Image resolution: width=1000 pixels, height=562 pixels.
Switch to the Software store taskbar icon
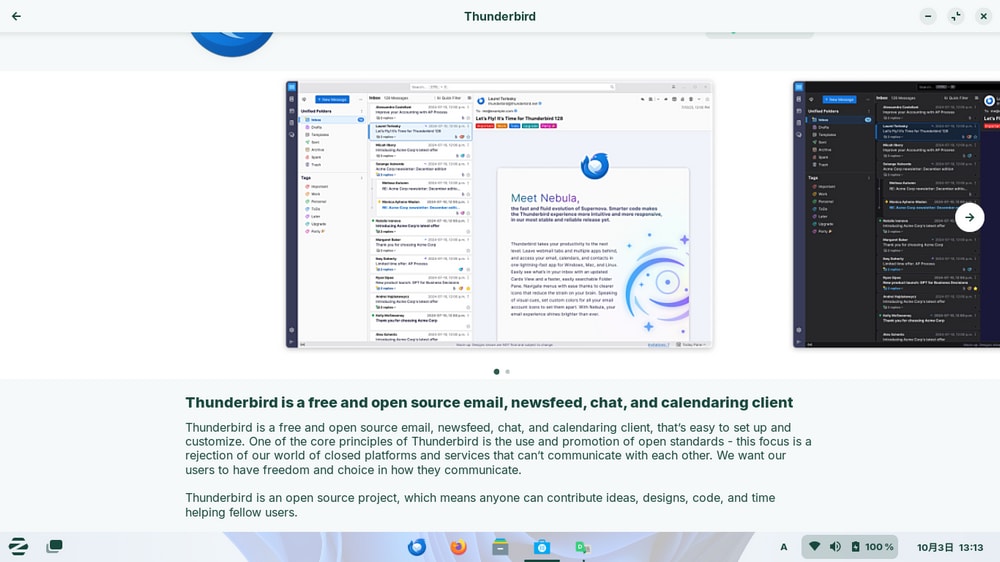click(542, 547)
